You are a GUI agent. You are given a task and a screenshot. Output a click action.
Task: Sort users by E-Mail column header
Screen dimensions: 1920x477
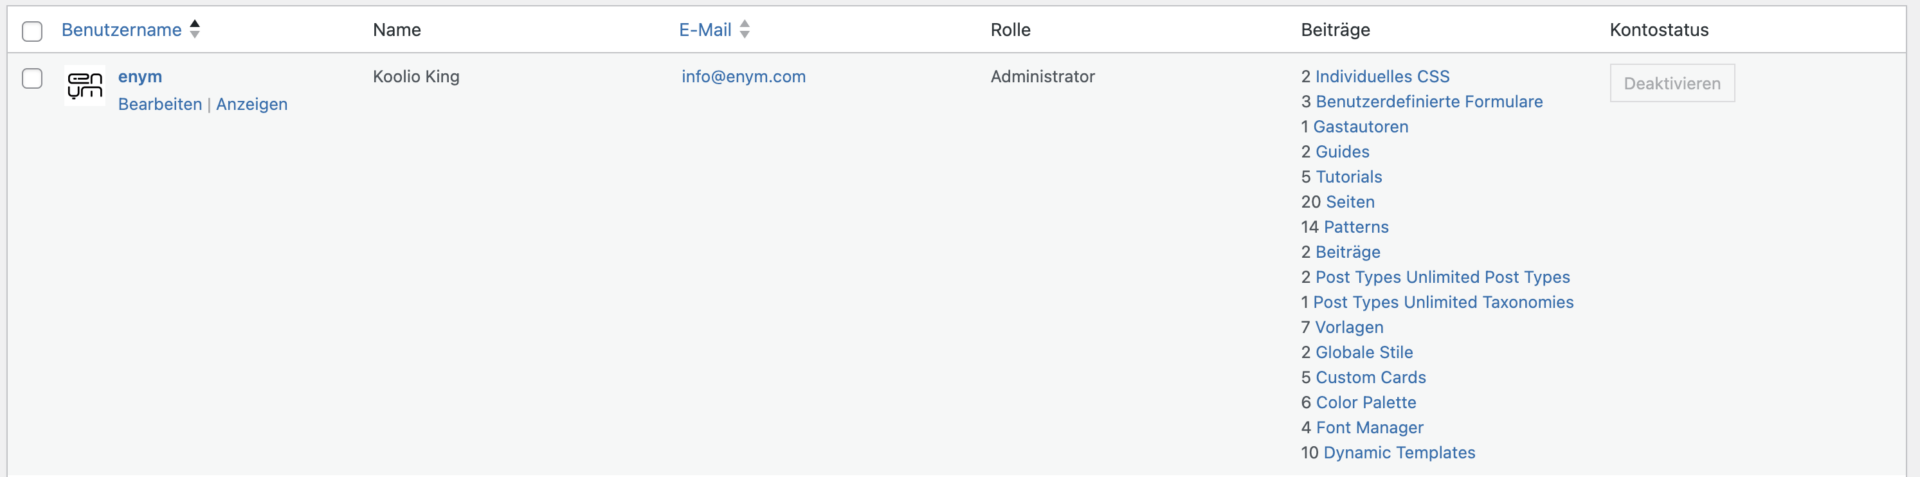pyautogui.click(x=705, y=30)
